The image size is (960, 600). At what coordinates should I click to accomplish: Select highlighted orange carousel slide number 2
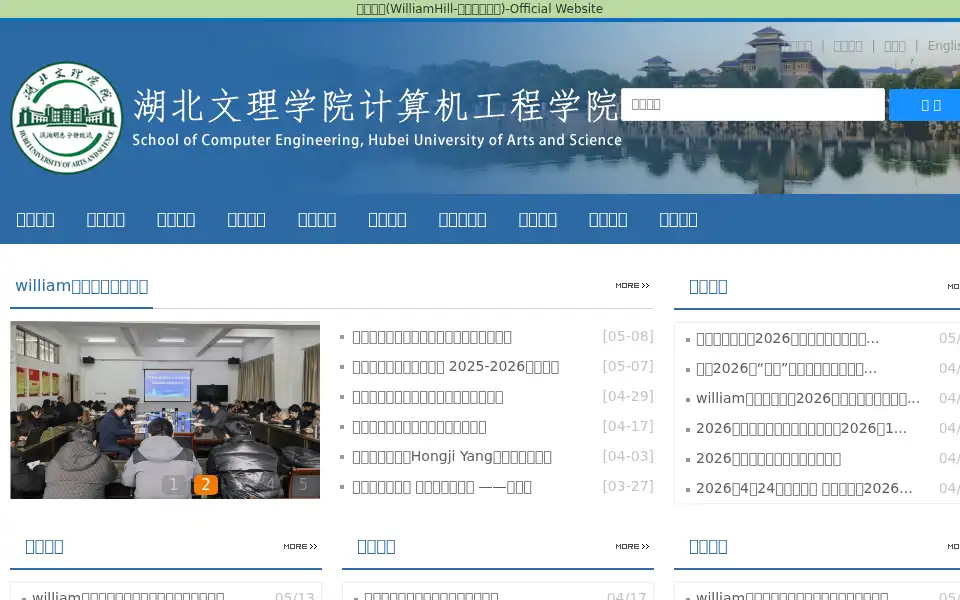point(206,484)
